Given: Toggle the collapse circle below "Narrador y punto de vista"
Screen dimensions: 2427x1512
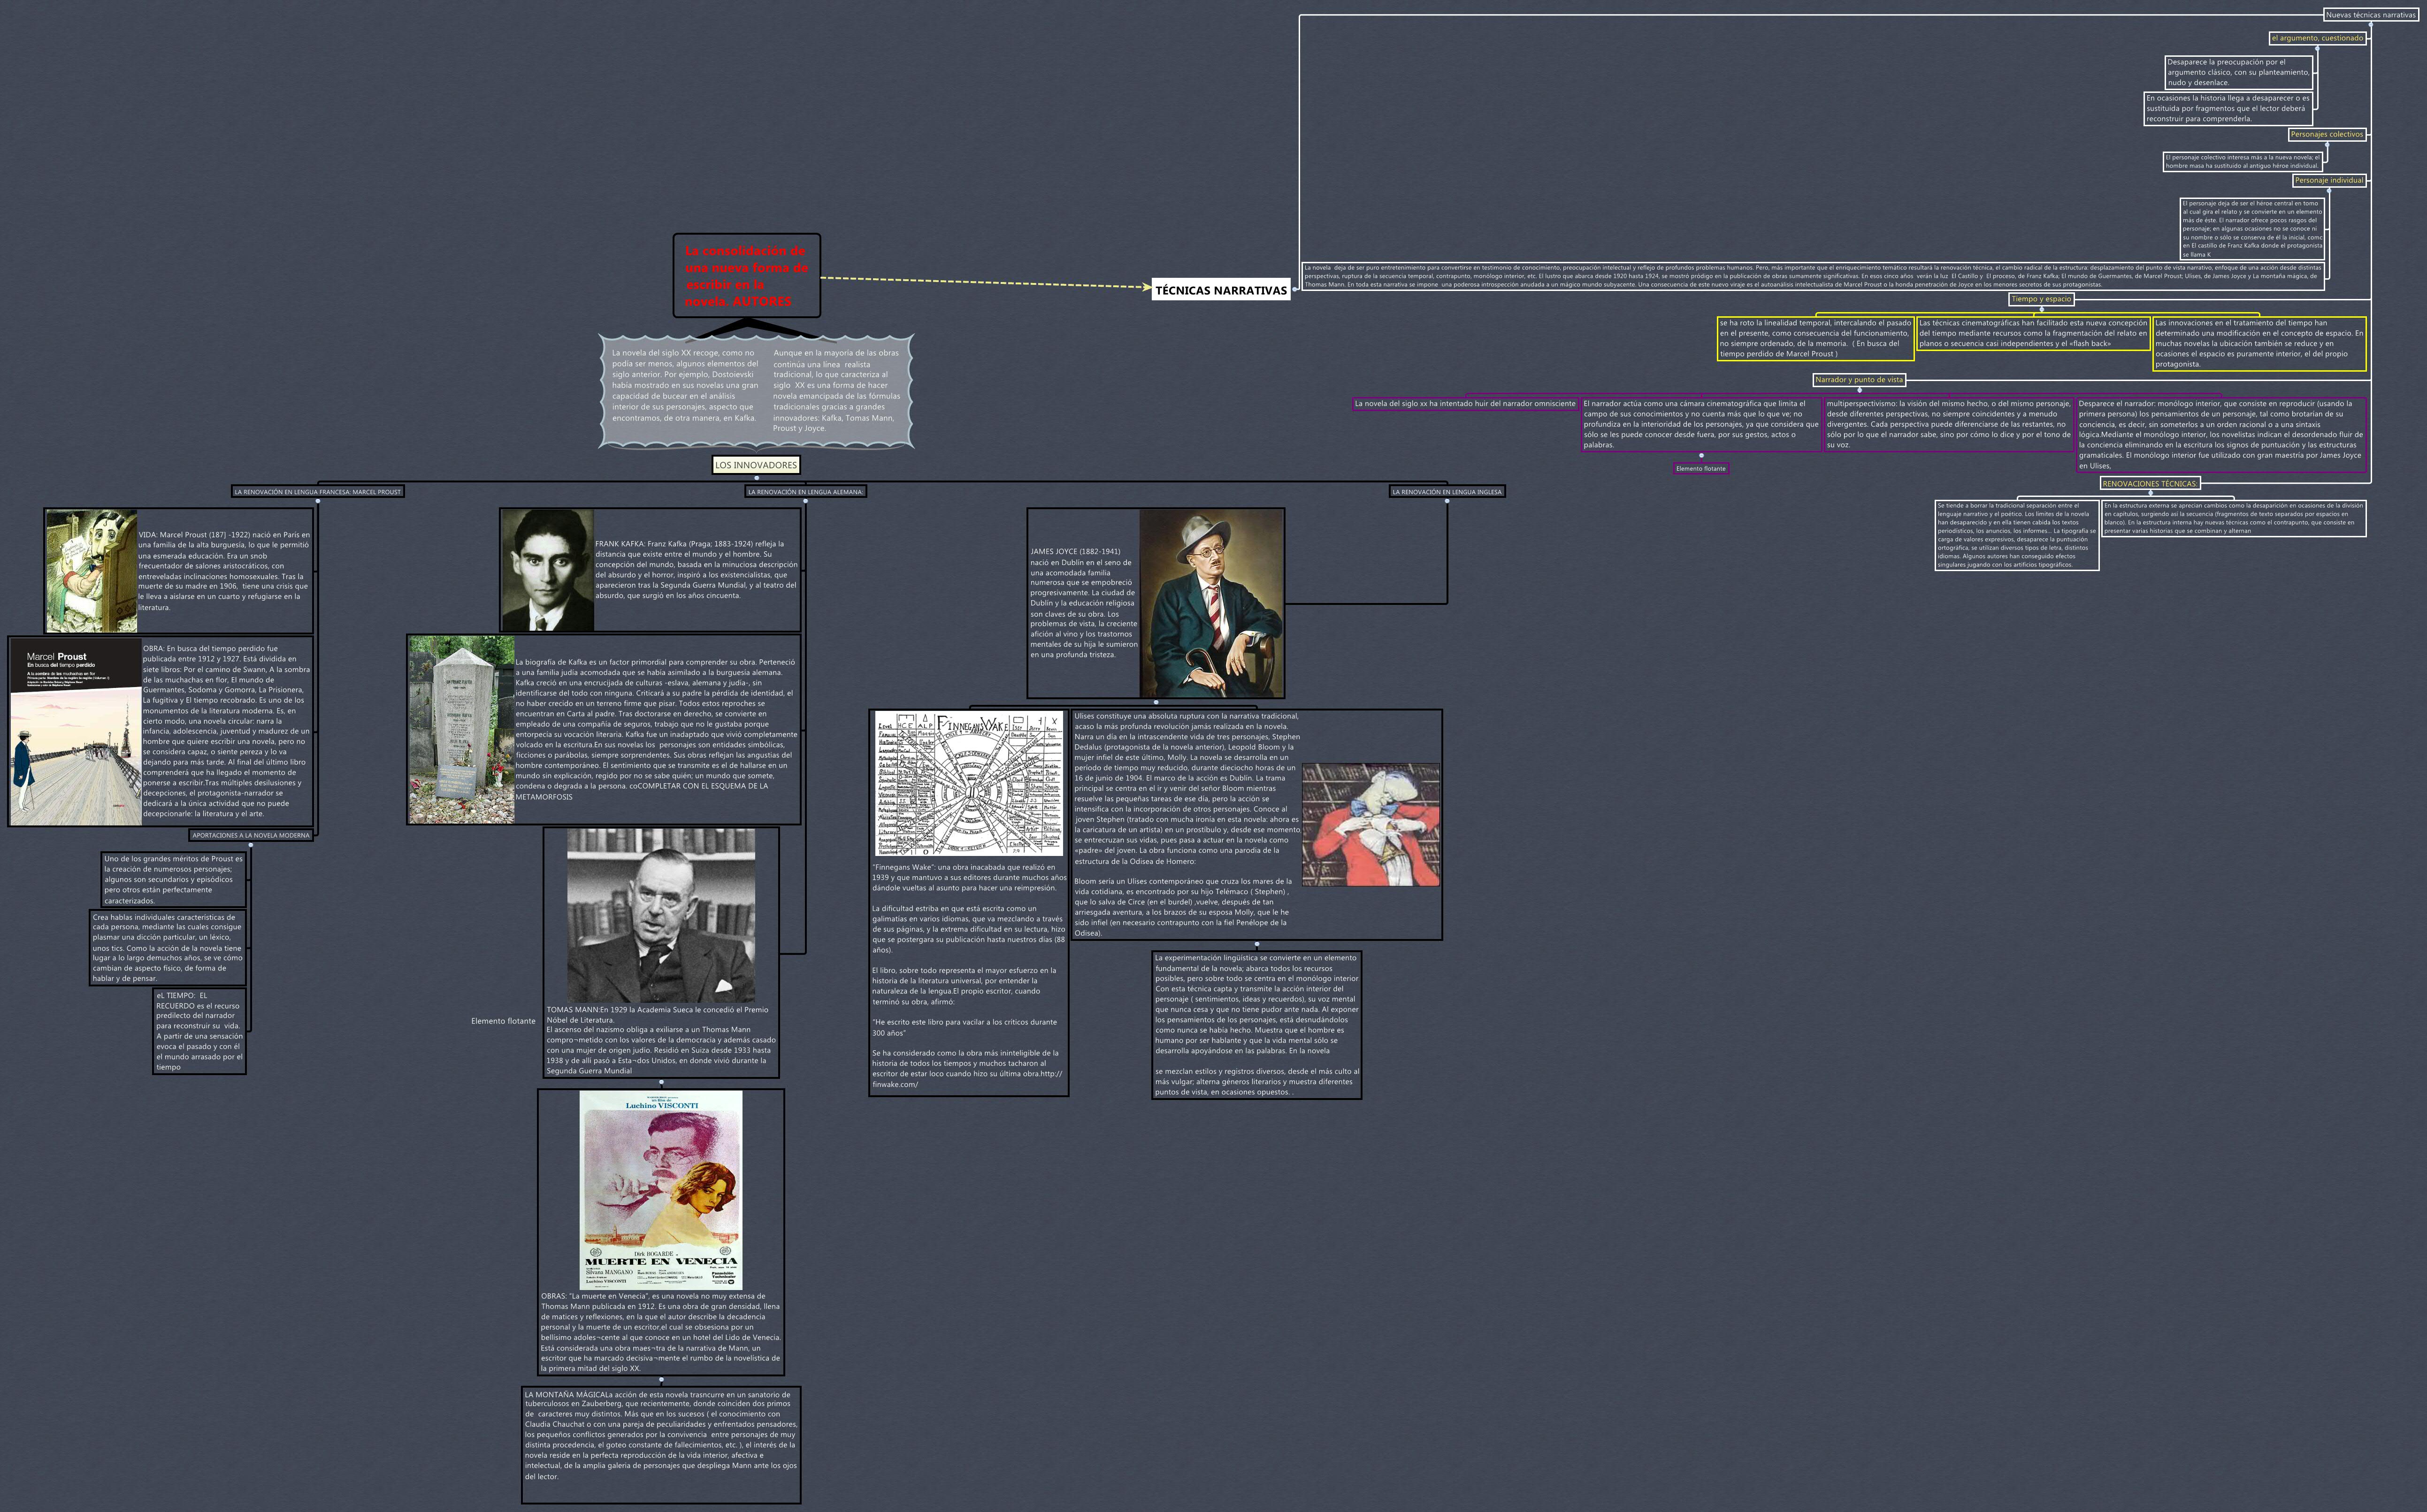Looking at the screenshot, I should pos(1860,390).
